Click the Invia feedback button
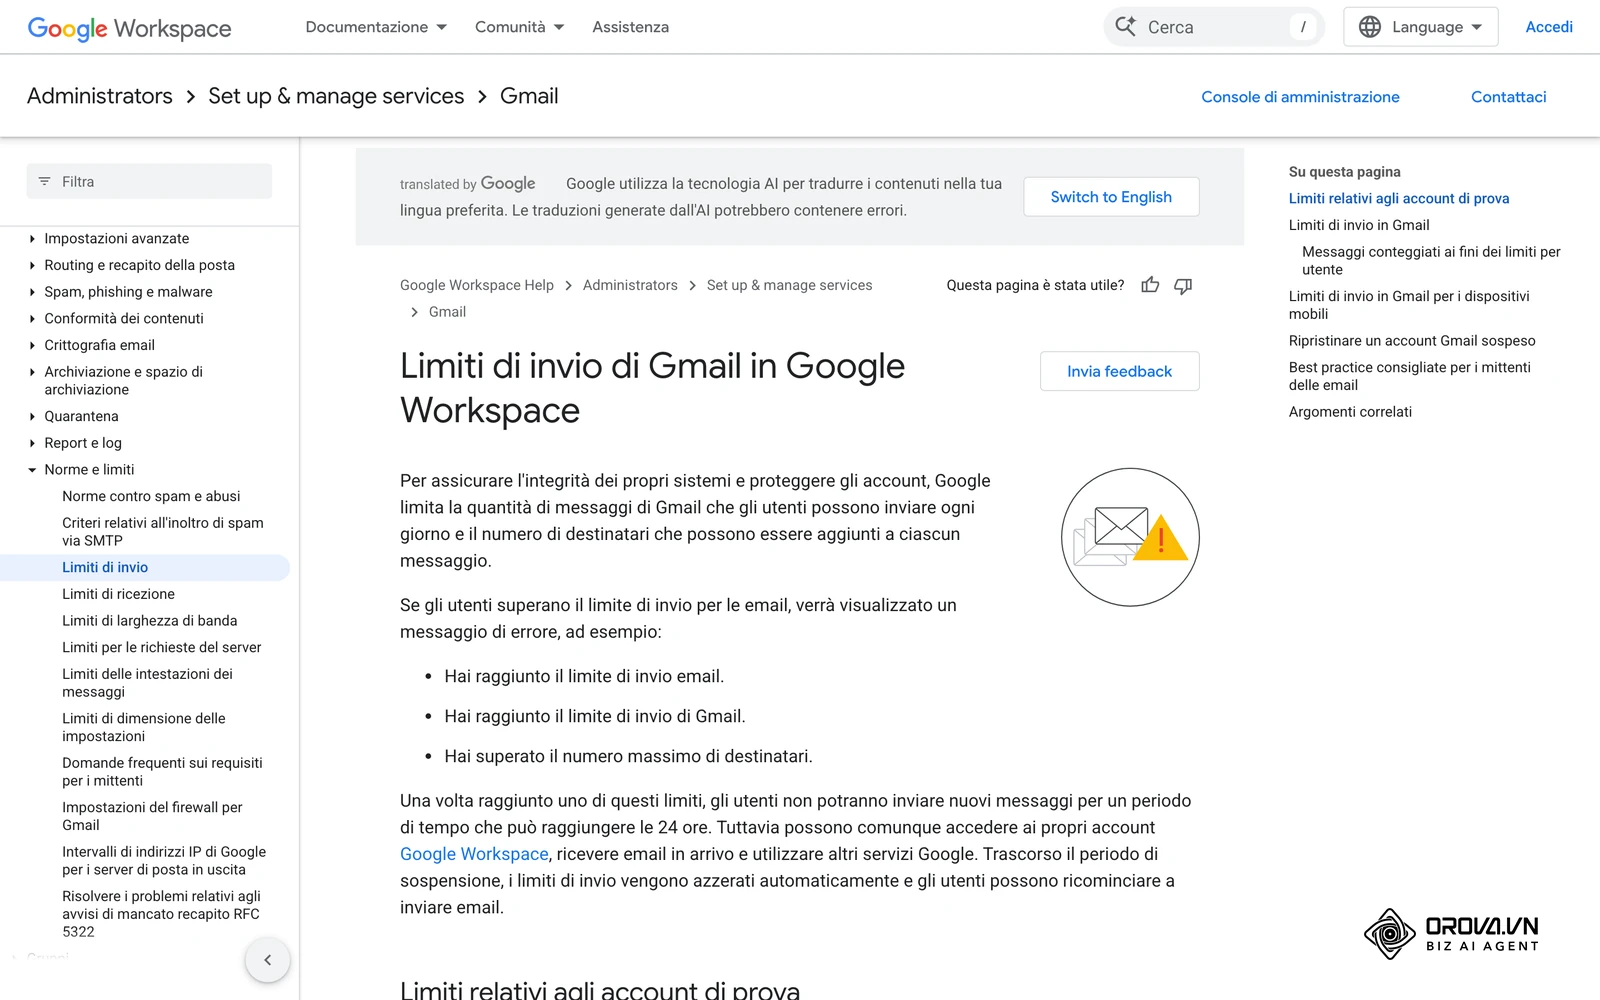 click(1119, 371)
